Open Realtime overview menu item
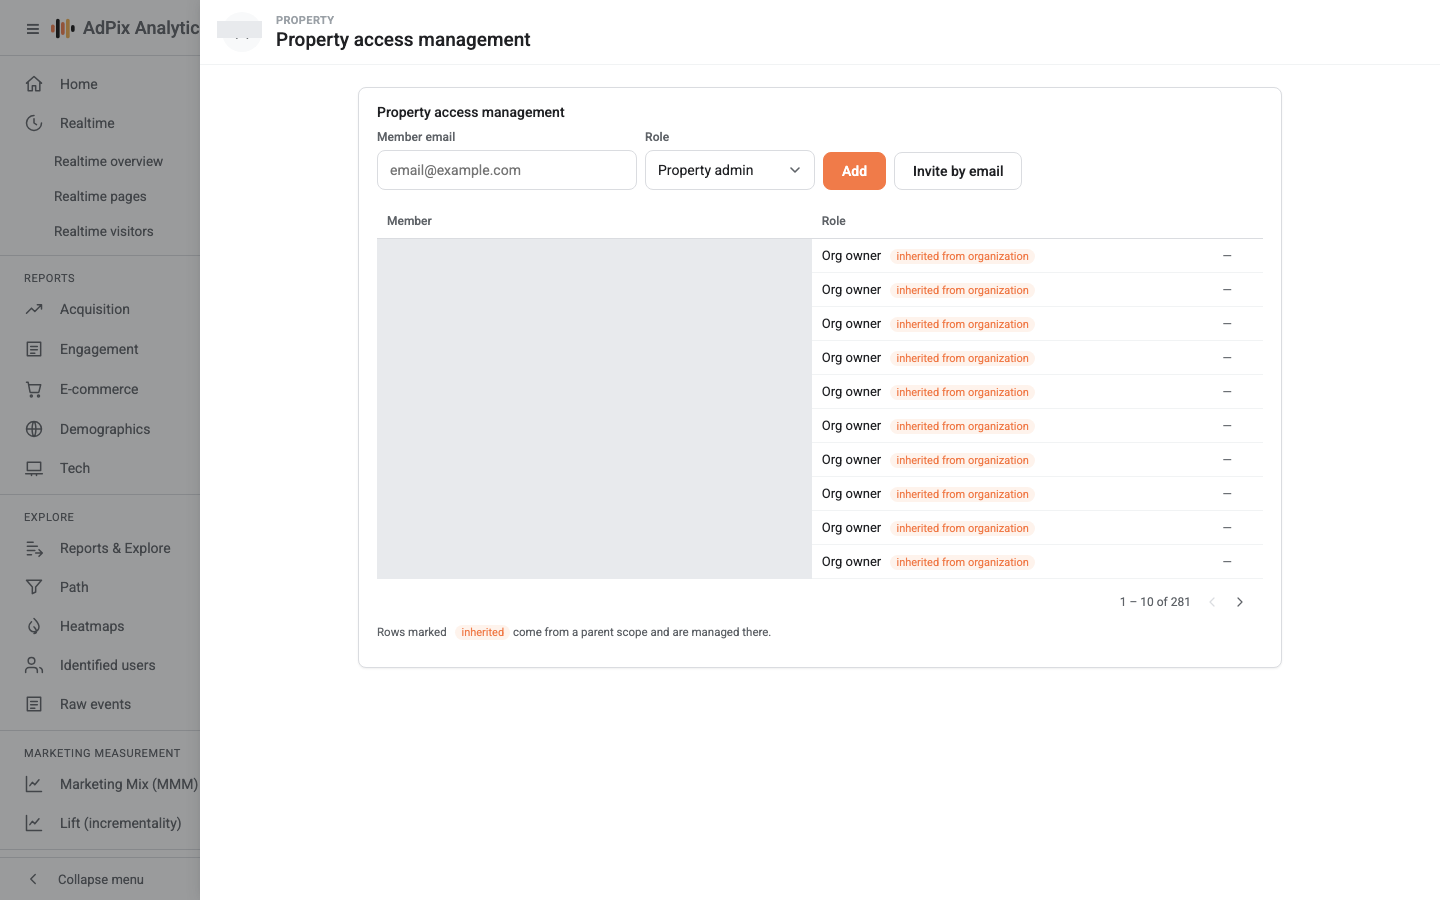Viewport: 1440px width, 900px height. click(x=108, y=161)
